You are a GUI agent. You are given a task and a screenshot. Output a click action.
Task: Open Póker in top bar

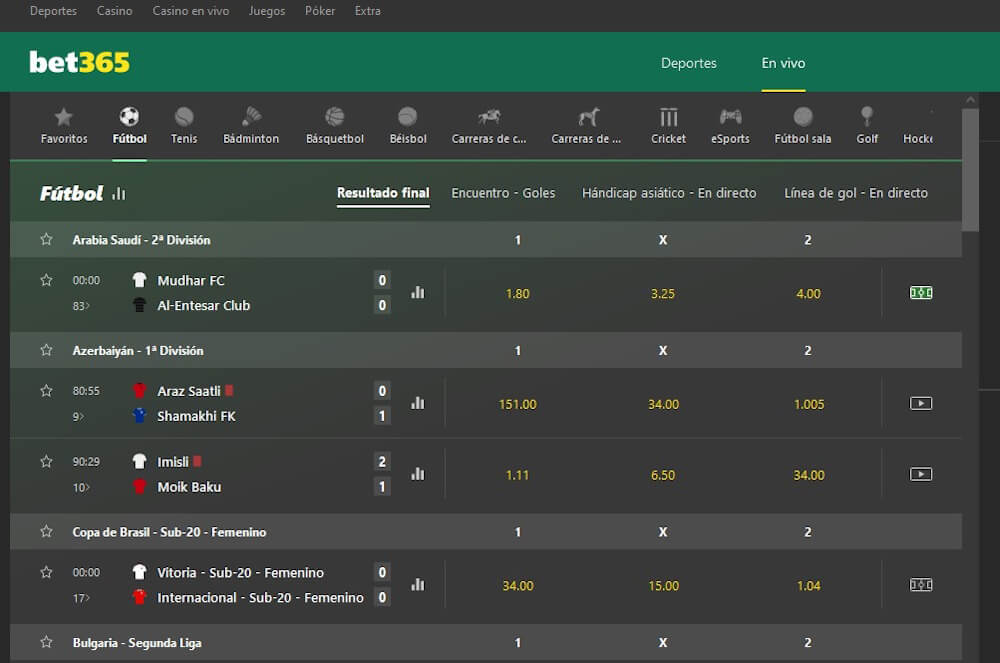[x=320, y=11]
